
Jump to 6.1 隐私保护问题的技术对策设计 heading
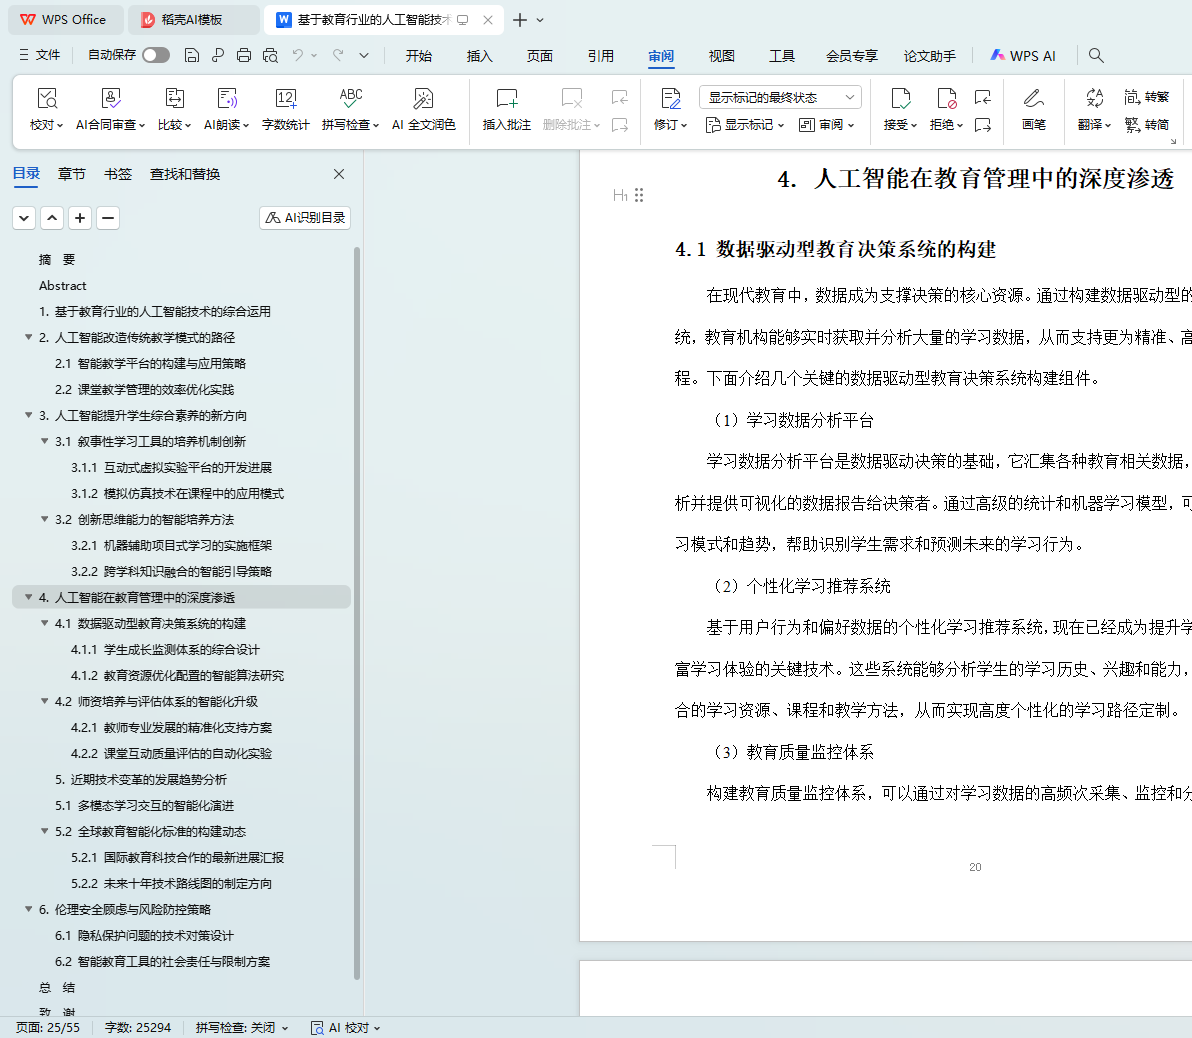point(144,935)
